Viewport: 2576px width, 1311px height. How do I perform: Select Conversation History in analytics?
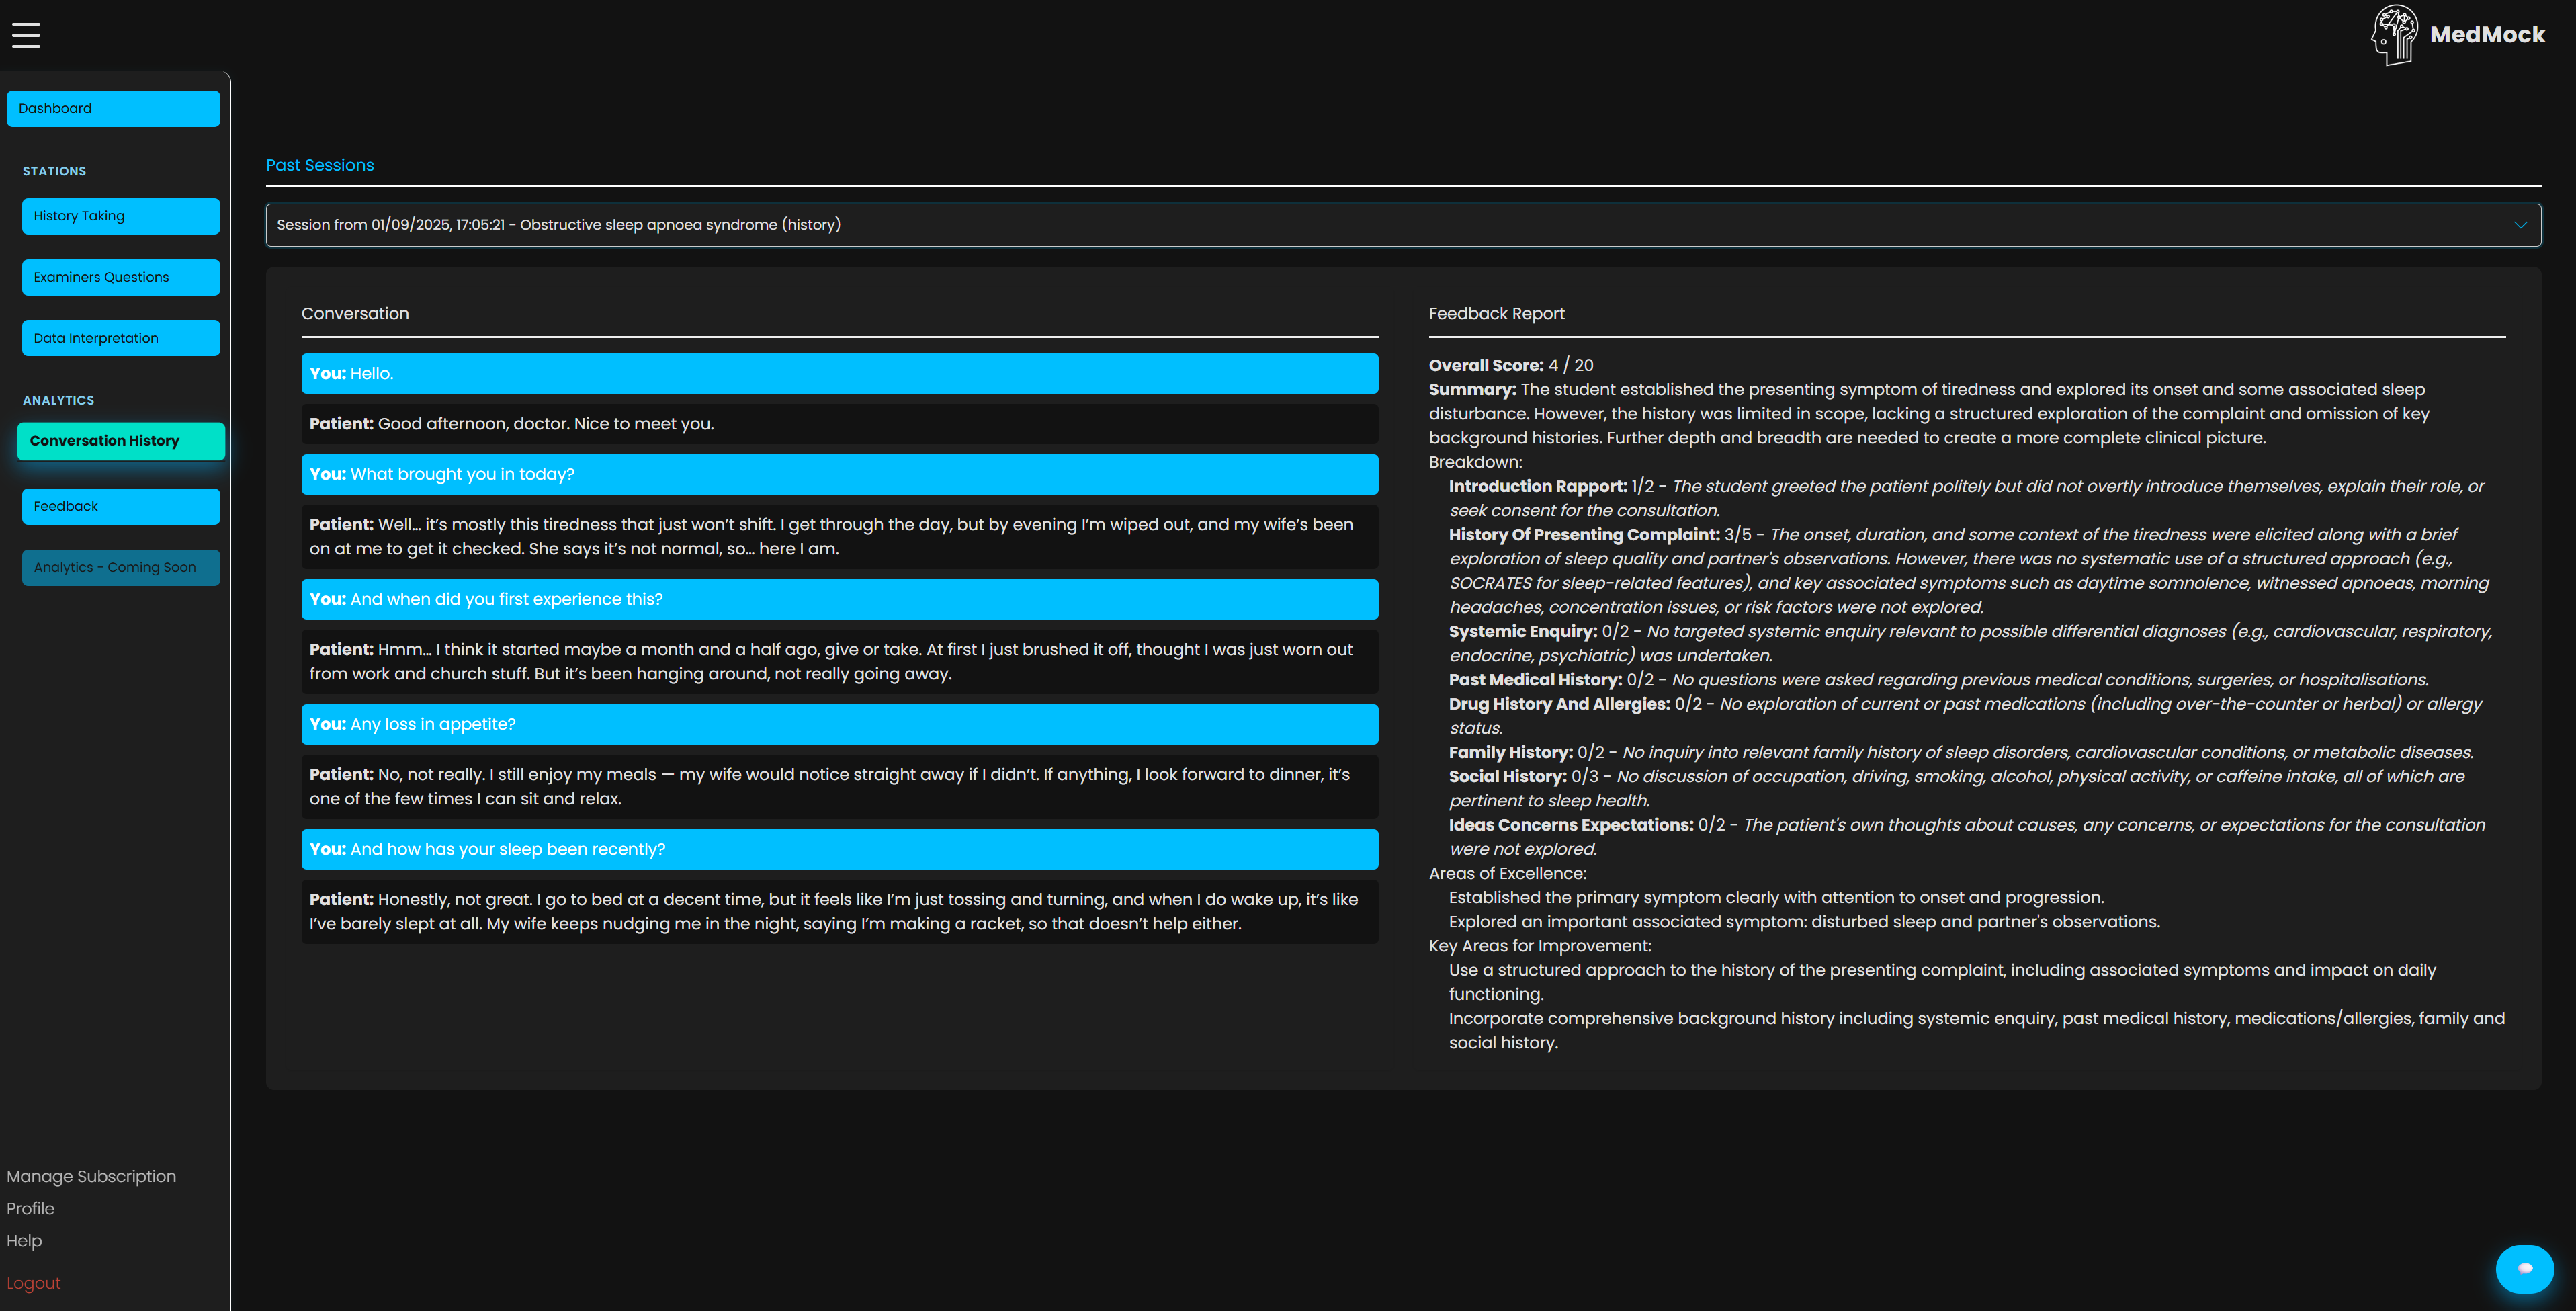121,441
